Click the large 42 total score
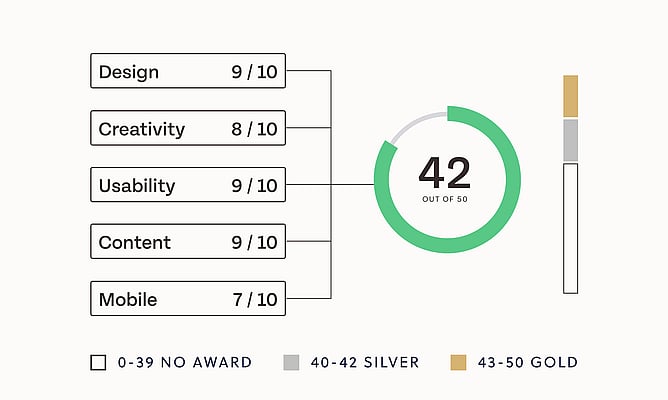 445,173
